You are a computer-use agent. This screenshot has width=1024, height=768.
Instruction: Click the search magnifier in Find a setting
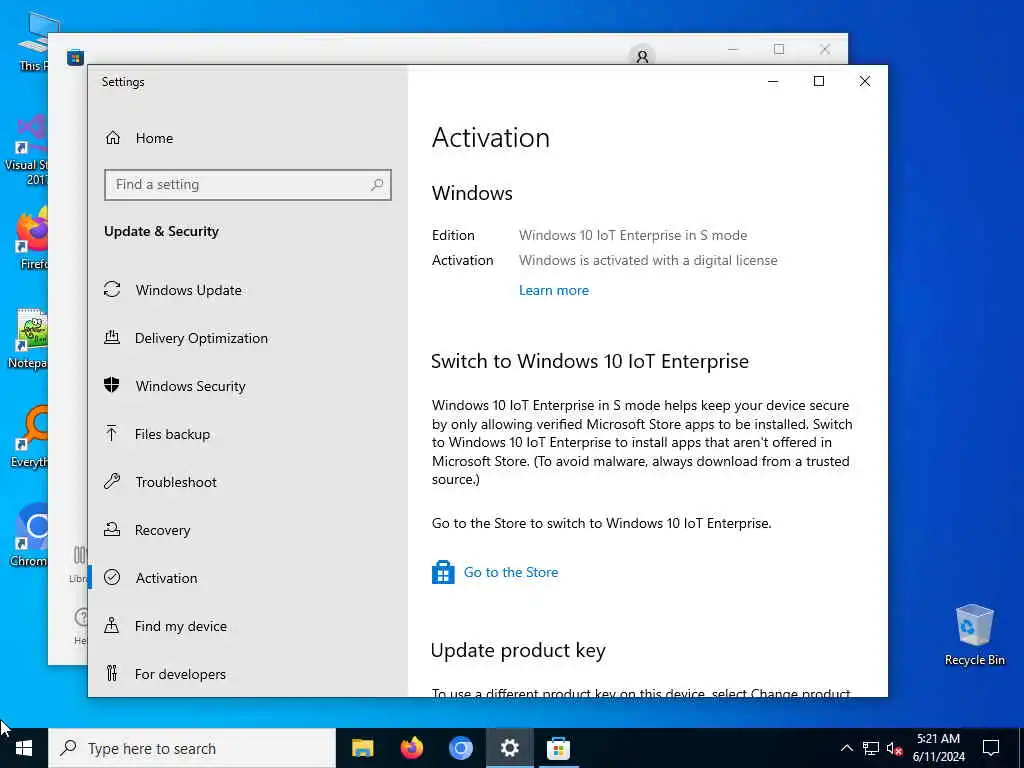tap(377, 185)
